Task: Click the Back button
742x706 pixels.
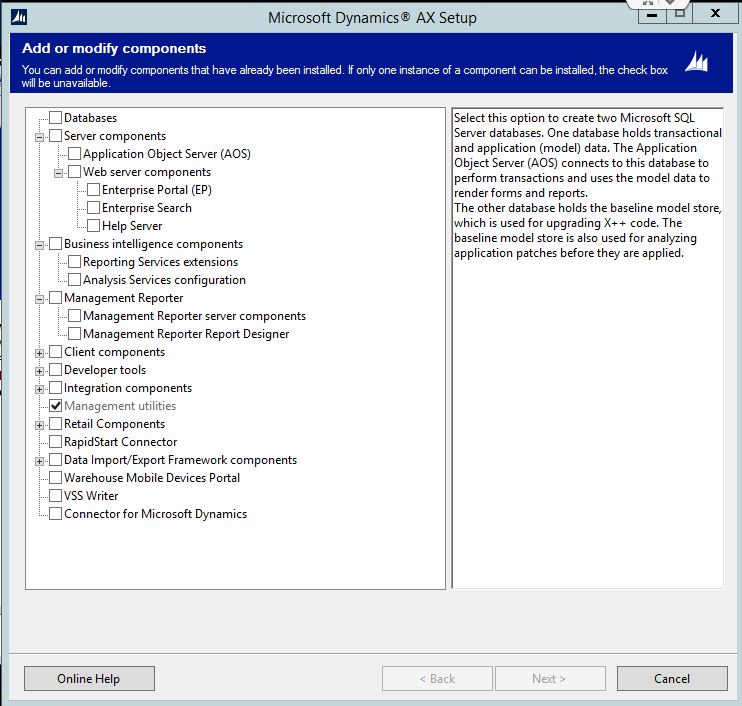Action: (x=437, y=679)
